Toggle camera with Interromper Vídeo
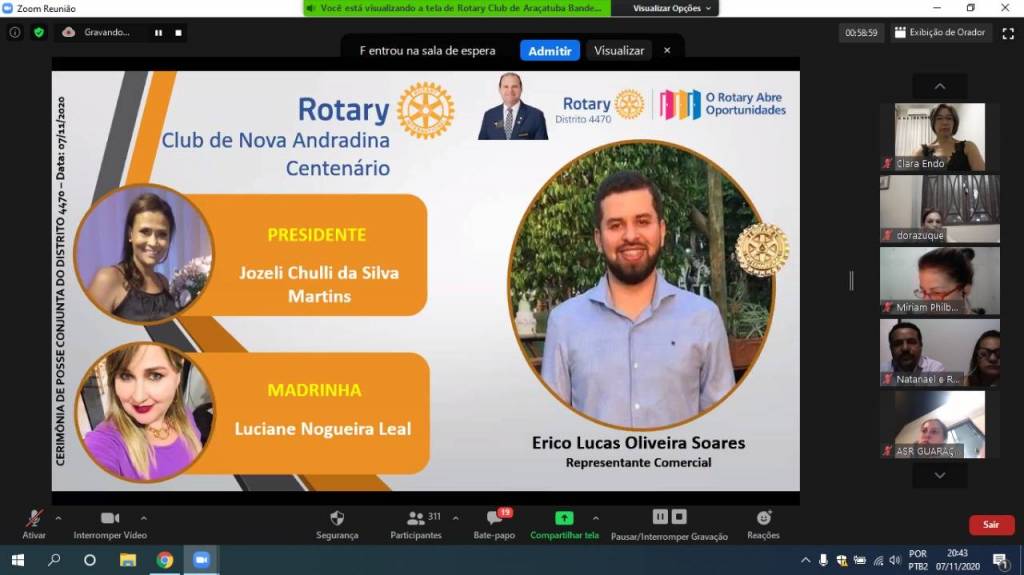 point(110,523)
